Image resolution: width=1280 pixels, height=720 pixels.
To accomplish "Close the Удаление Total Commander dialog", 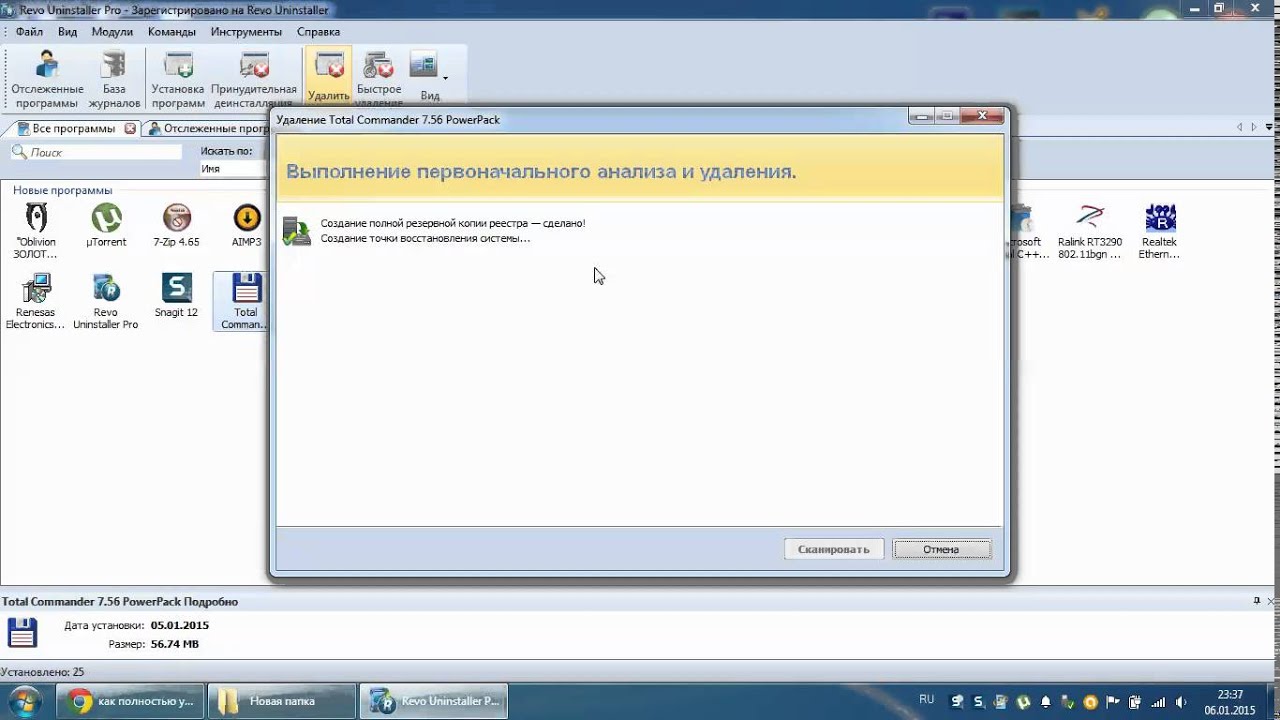I will [x=982, y=116].
